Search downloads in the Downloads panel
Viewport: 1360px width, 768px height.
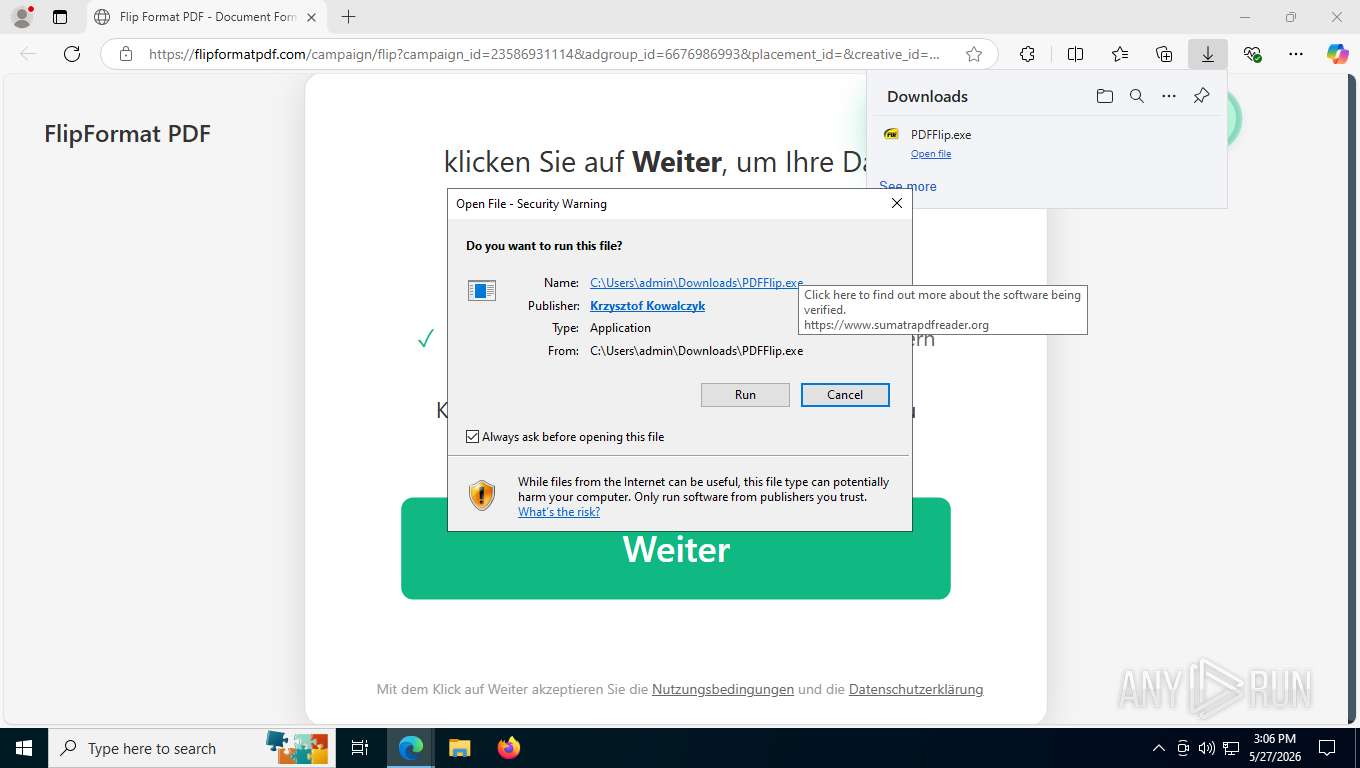tap(1136, 96)
